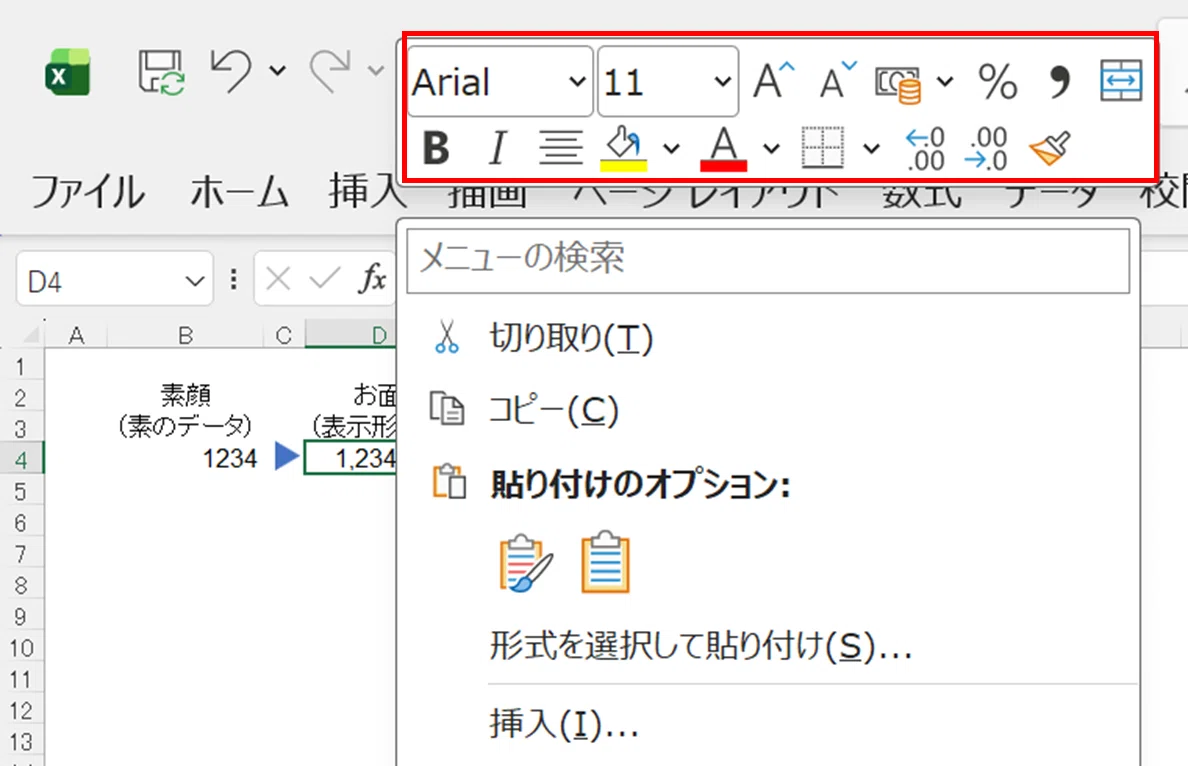Undo the last action
This screenshot has height=766, width=1188.
(231, 71)
